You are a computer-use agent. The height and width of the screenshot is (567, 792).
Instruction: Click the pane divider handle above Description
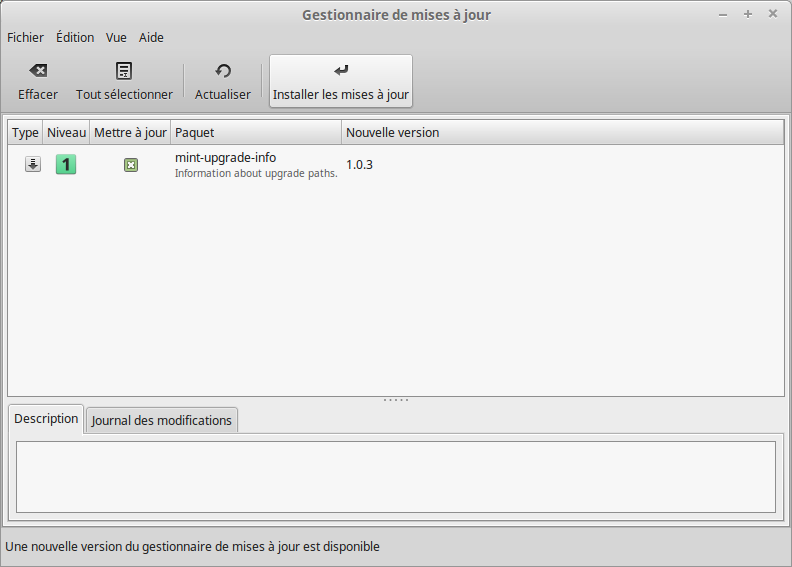coord(396,400)
